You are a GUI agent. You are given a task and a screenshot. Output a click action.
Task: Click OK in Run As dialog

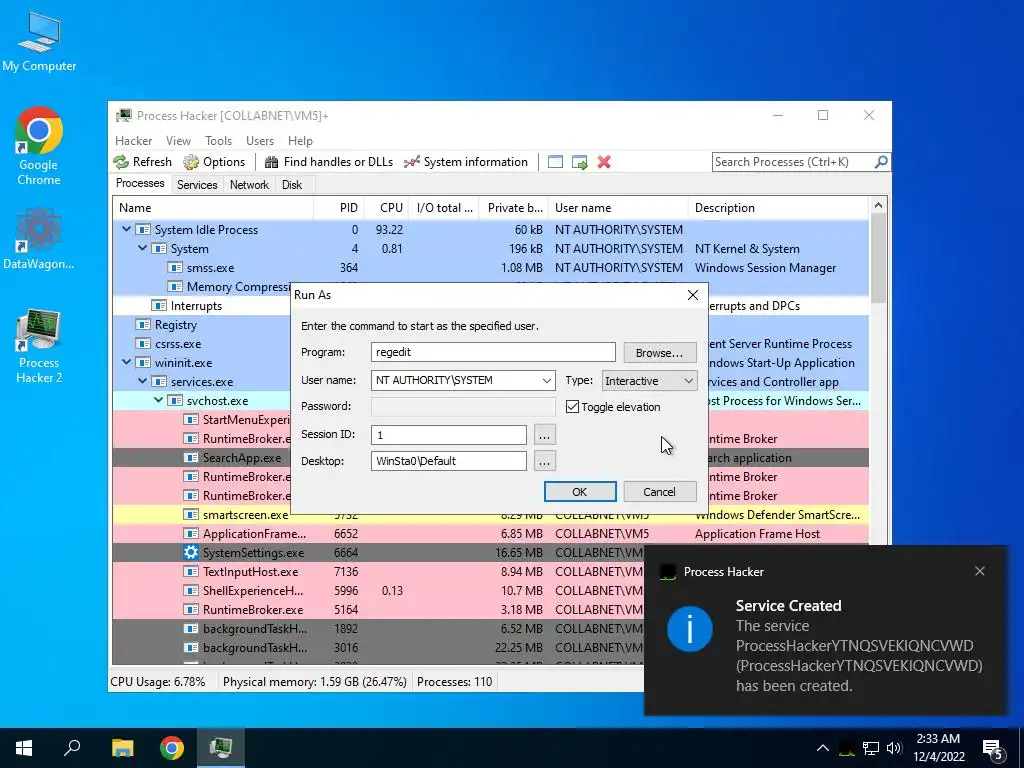(580, 492)
